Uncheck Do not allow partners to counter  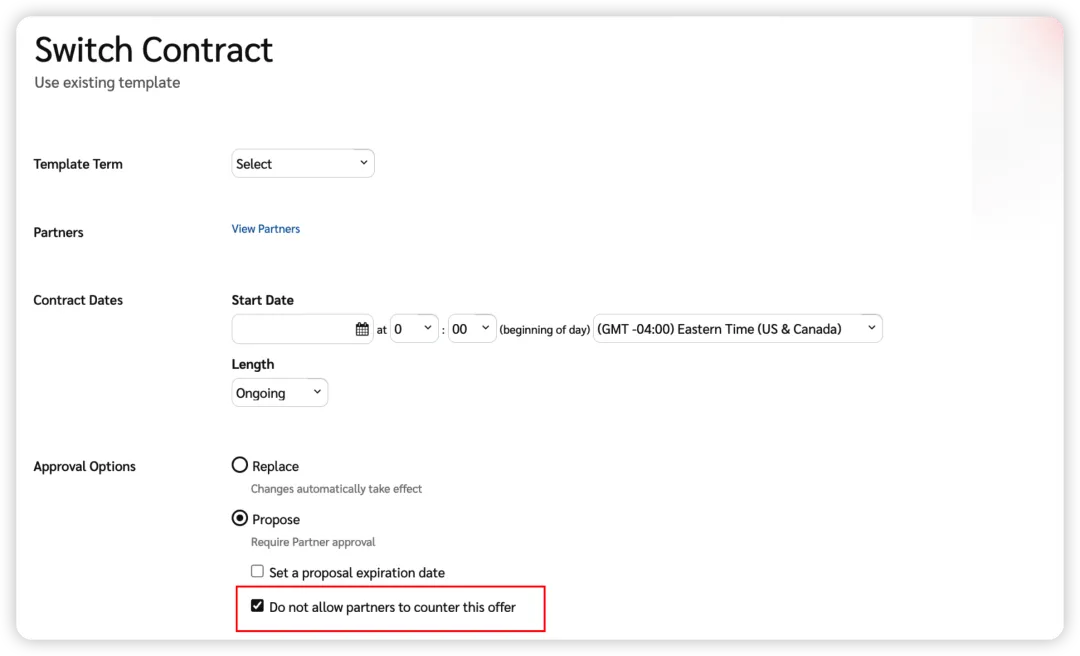coord(257,606)
